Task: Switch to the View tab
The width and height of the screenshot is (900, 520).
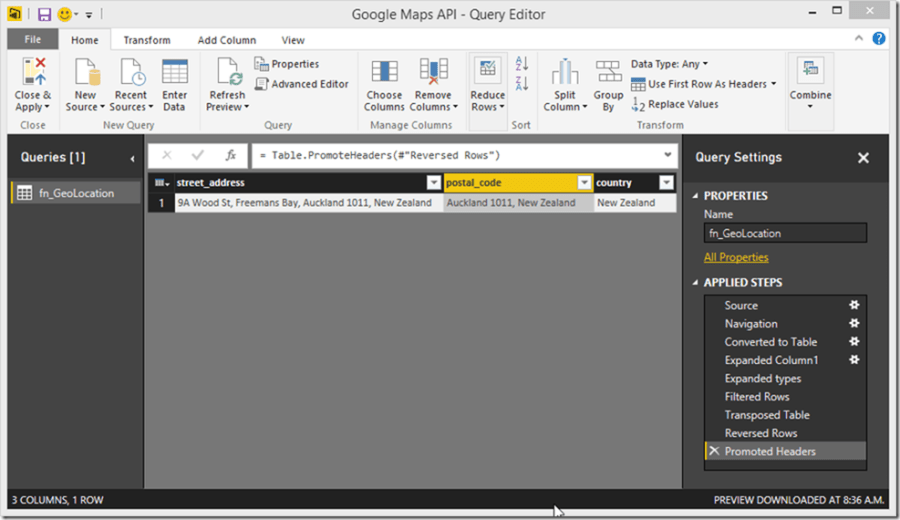Action: (293, 40)
